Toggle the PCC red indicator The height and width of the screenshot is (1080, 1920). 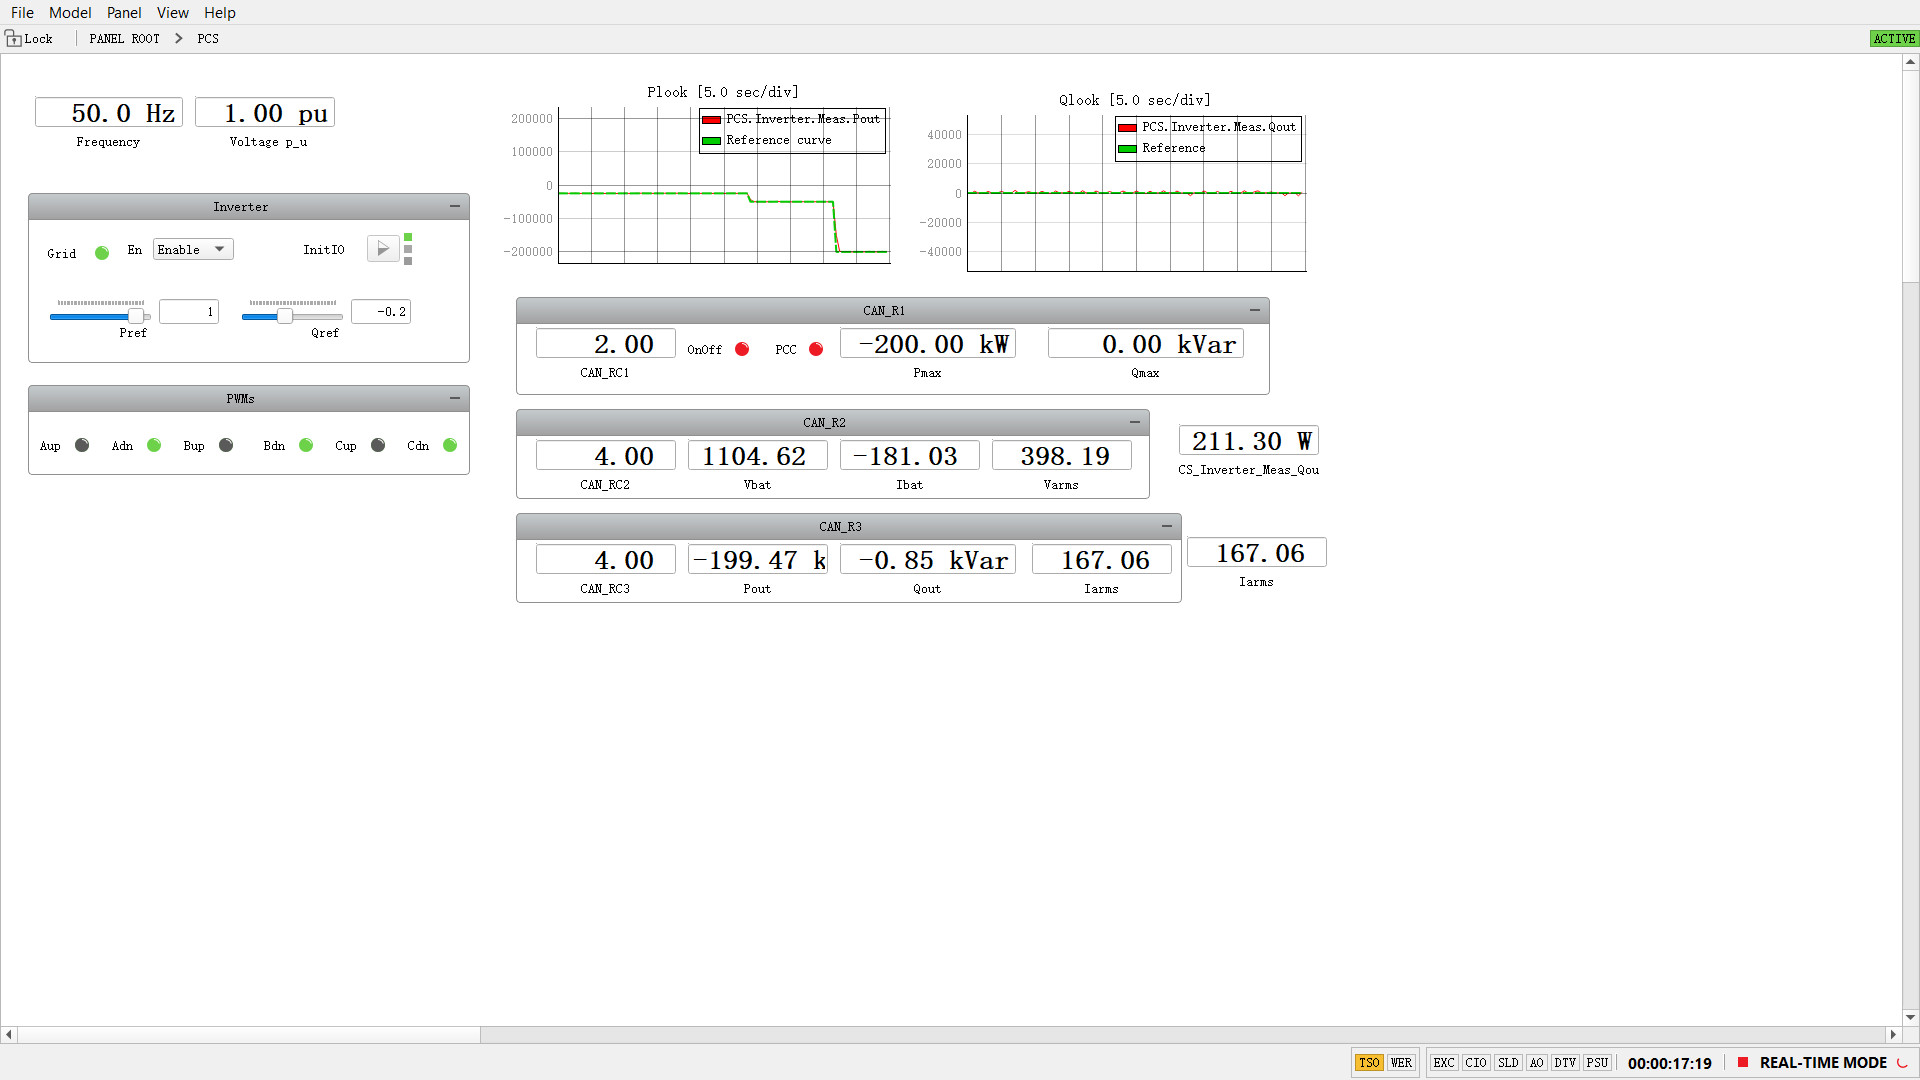pyautogui.click(x=816, y=349)
